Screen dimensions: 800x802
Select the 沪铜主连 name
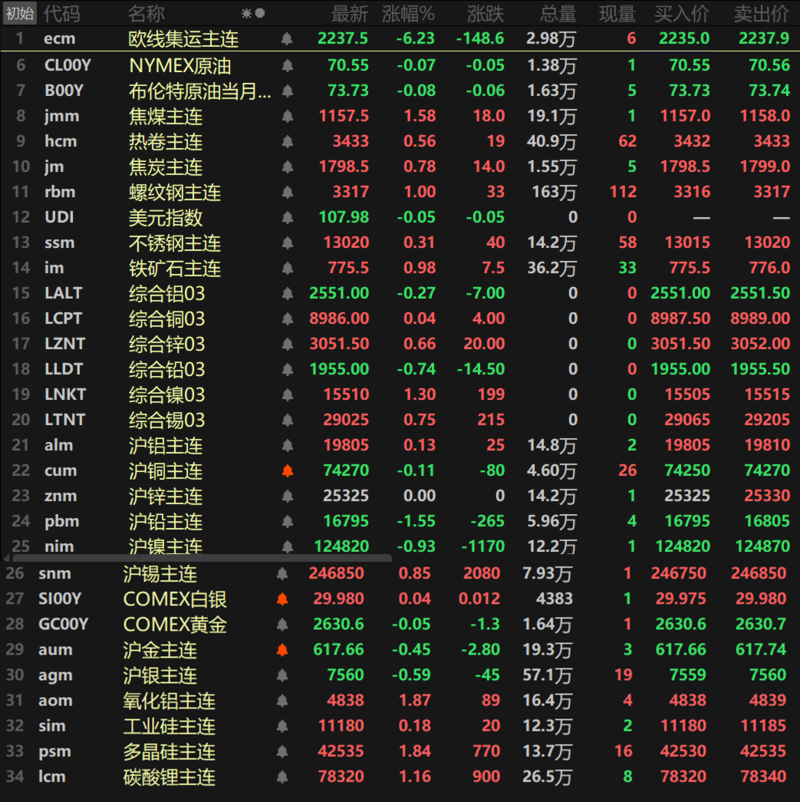pos(166,471)
